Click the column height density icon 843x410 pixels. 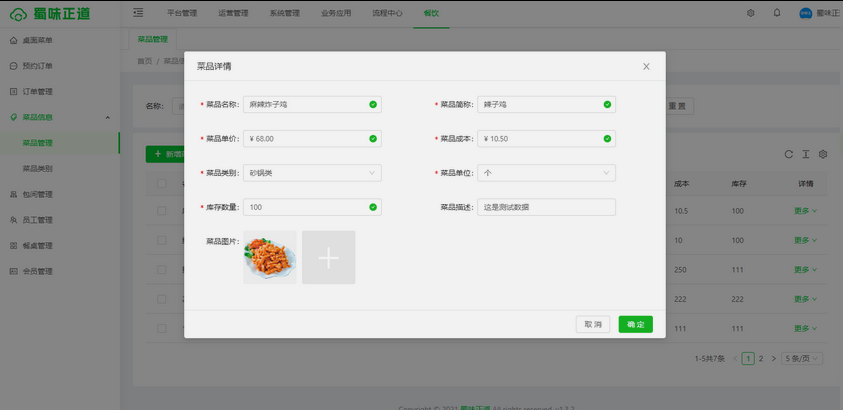tap(805, 154)
